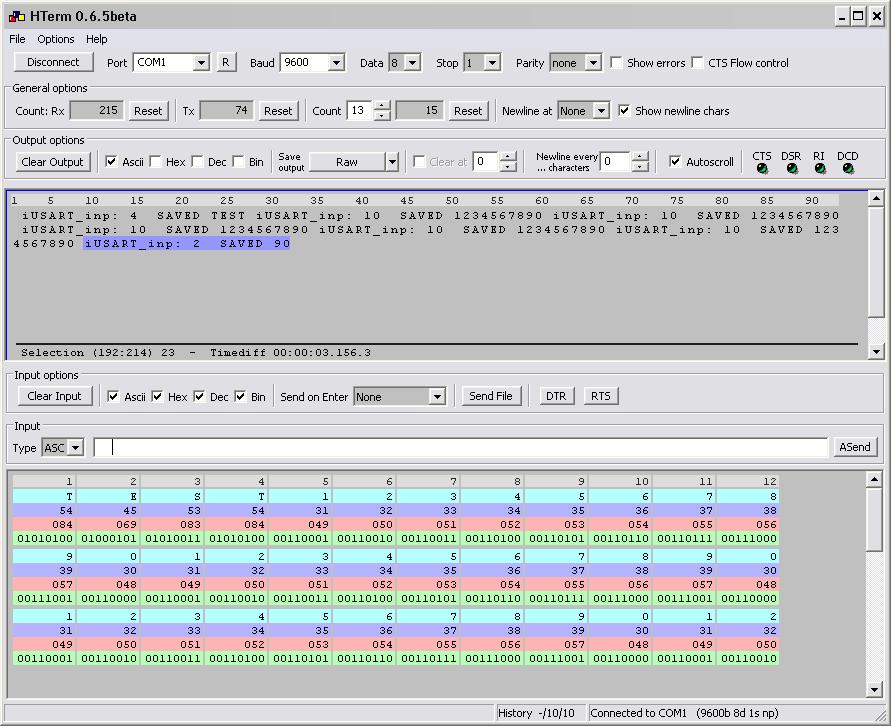This screenshot has height=726, width=891.
Task: Enable CTS Flow control checkbox
Action: click(x=697, y=62)
